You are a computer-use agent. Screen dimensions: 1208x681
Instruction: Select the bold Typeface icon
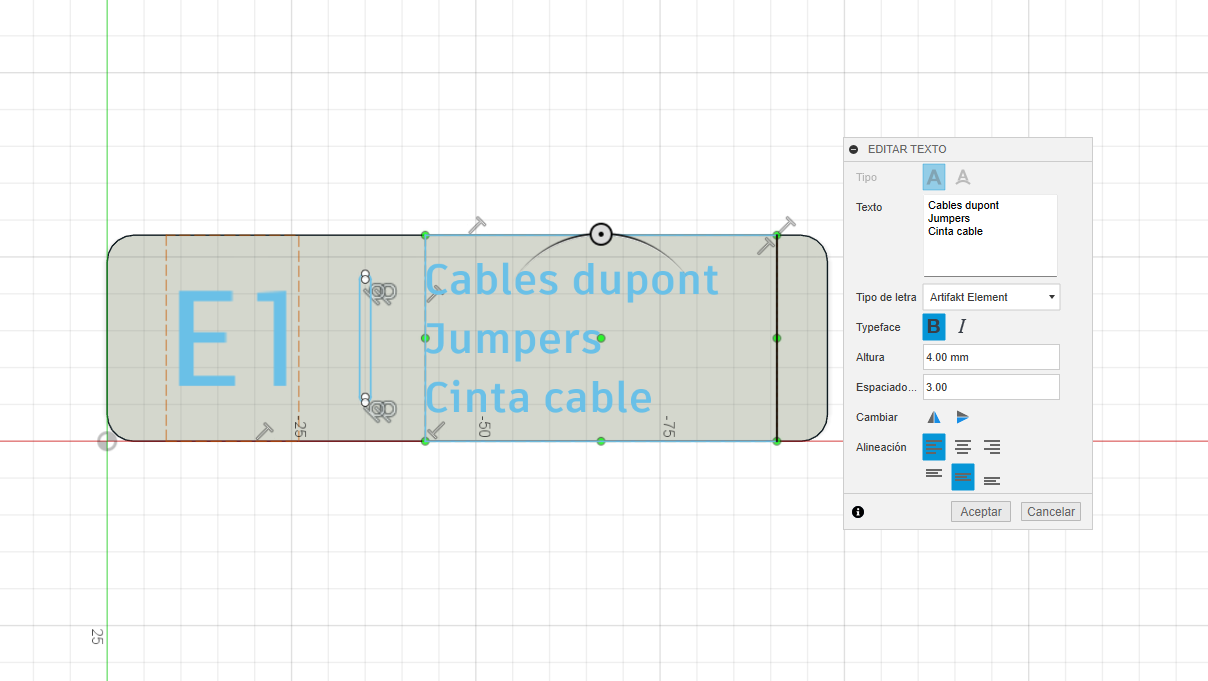pyautogui.click(x=933, y=326)
